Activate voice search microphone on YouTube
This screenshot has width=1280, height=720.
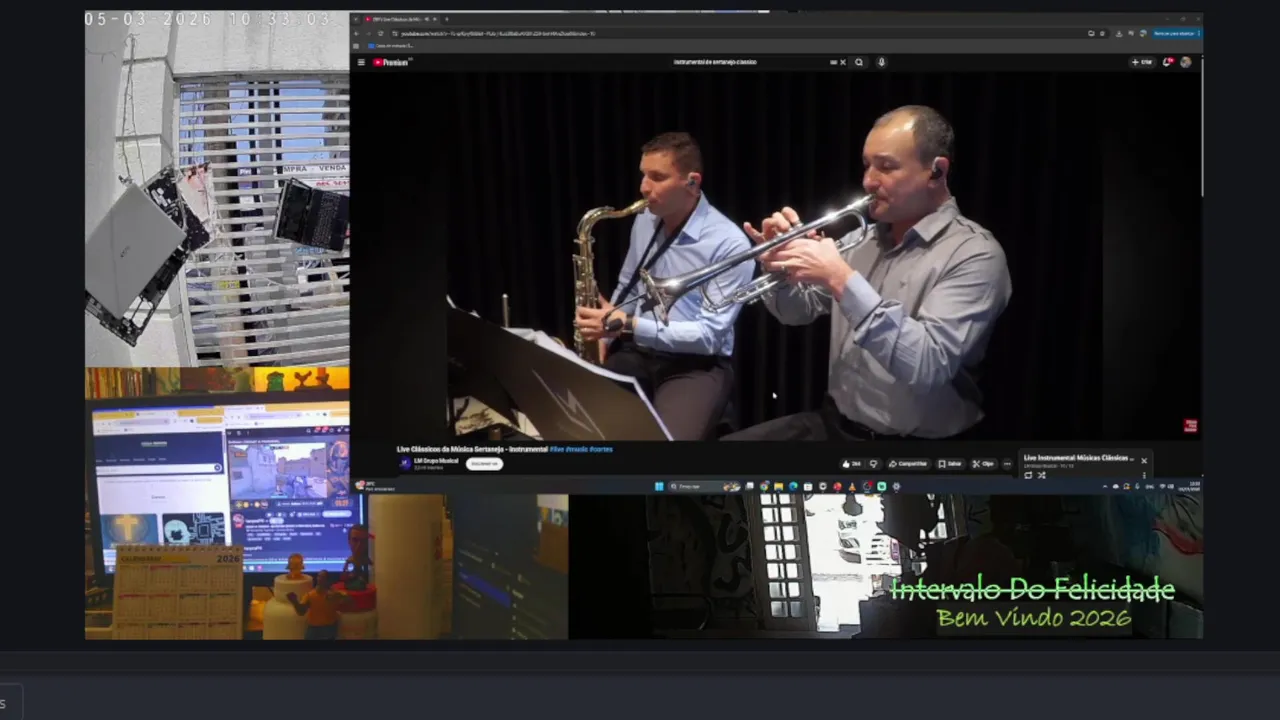881,62
